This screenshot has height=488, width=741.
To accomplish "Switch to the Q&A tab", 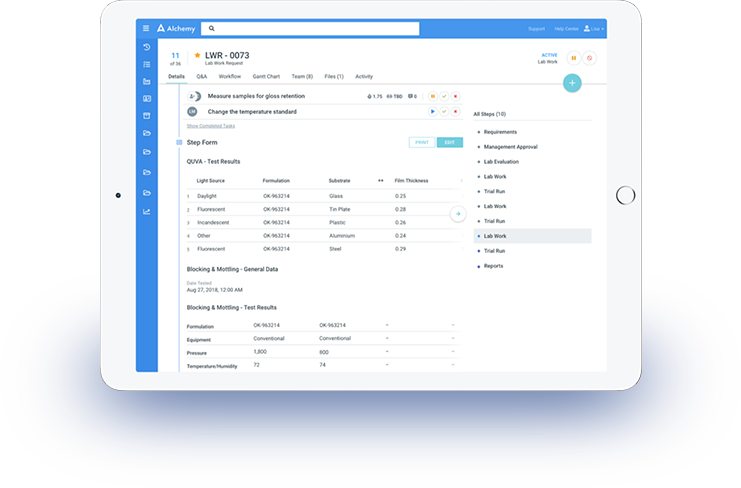I will coord(202,77).
